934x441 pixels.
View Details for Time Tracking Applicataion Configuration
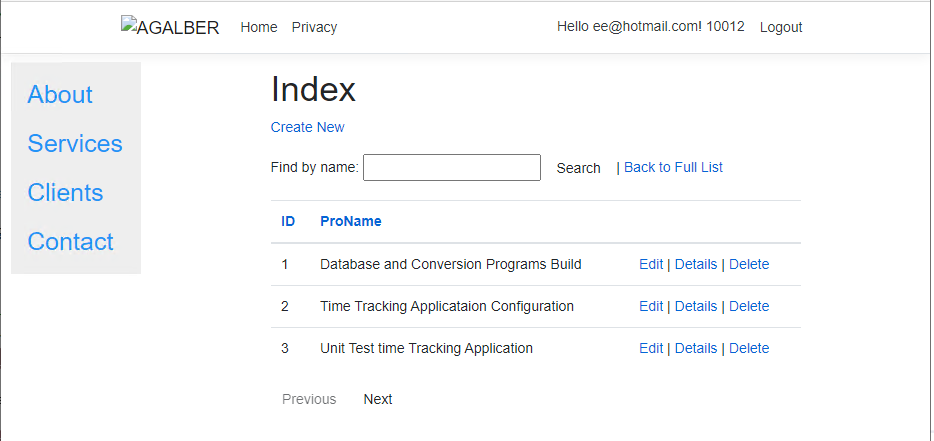coord(695,306)
